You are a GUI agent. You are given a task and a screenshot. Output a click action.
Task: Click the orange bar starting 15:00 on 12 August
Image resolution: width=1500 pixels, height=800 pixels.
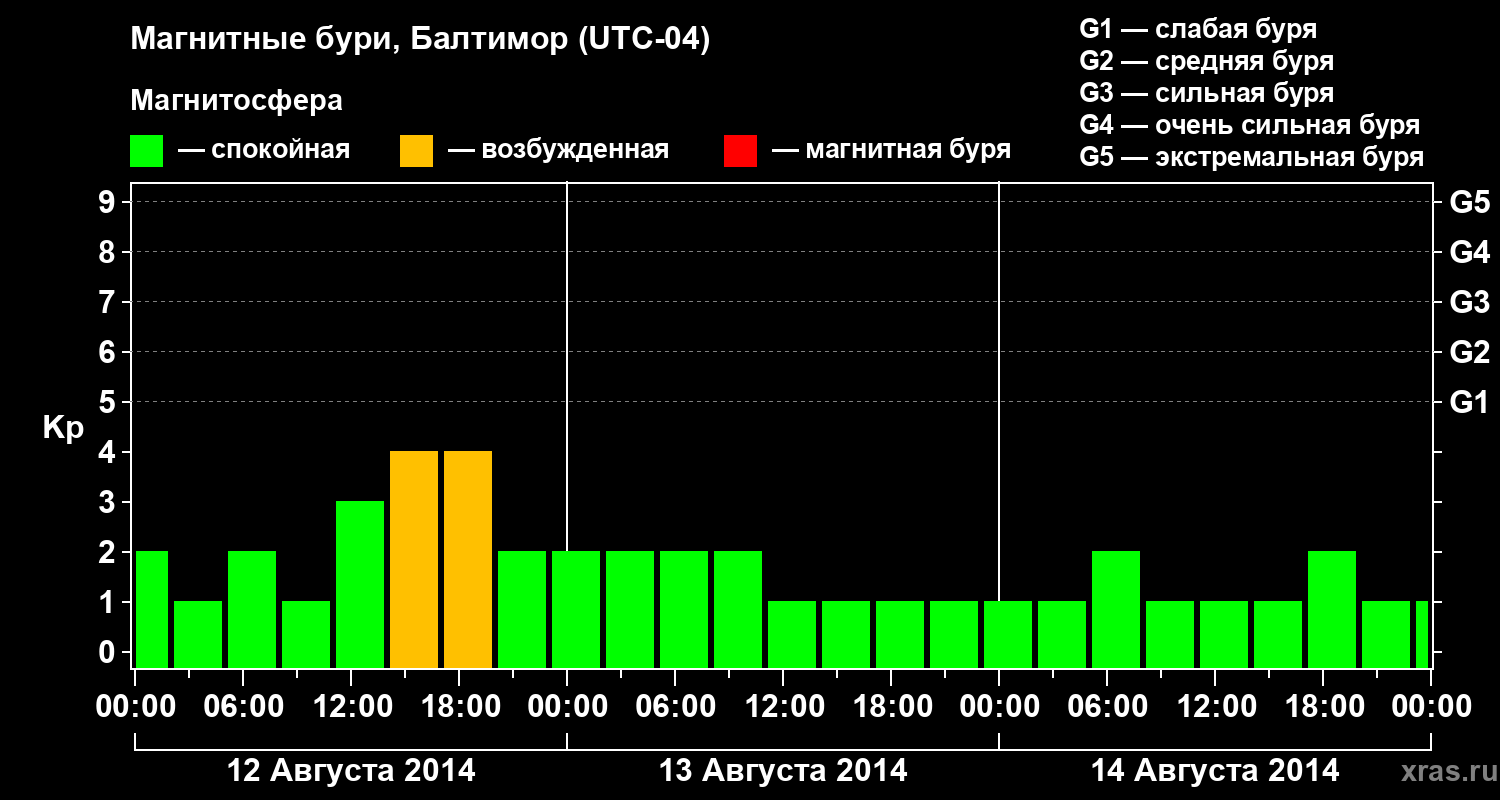(414, 559)
